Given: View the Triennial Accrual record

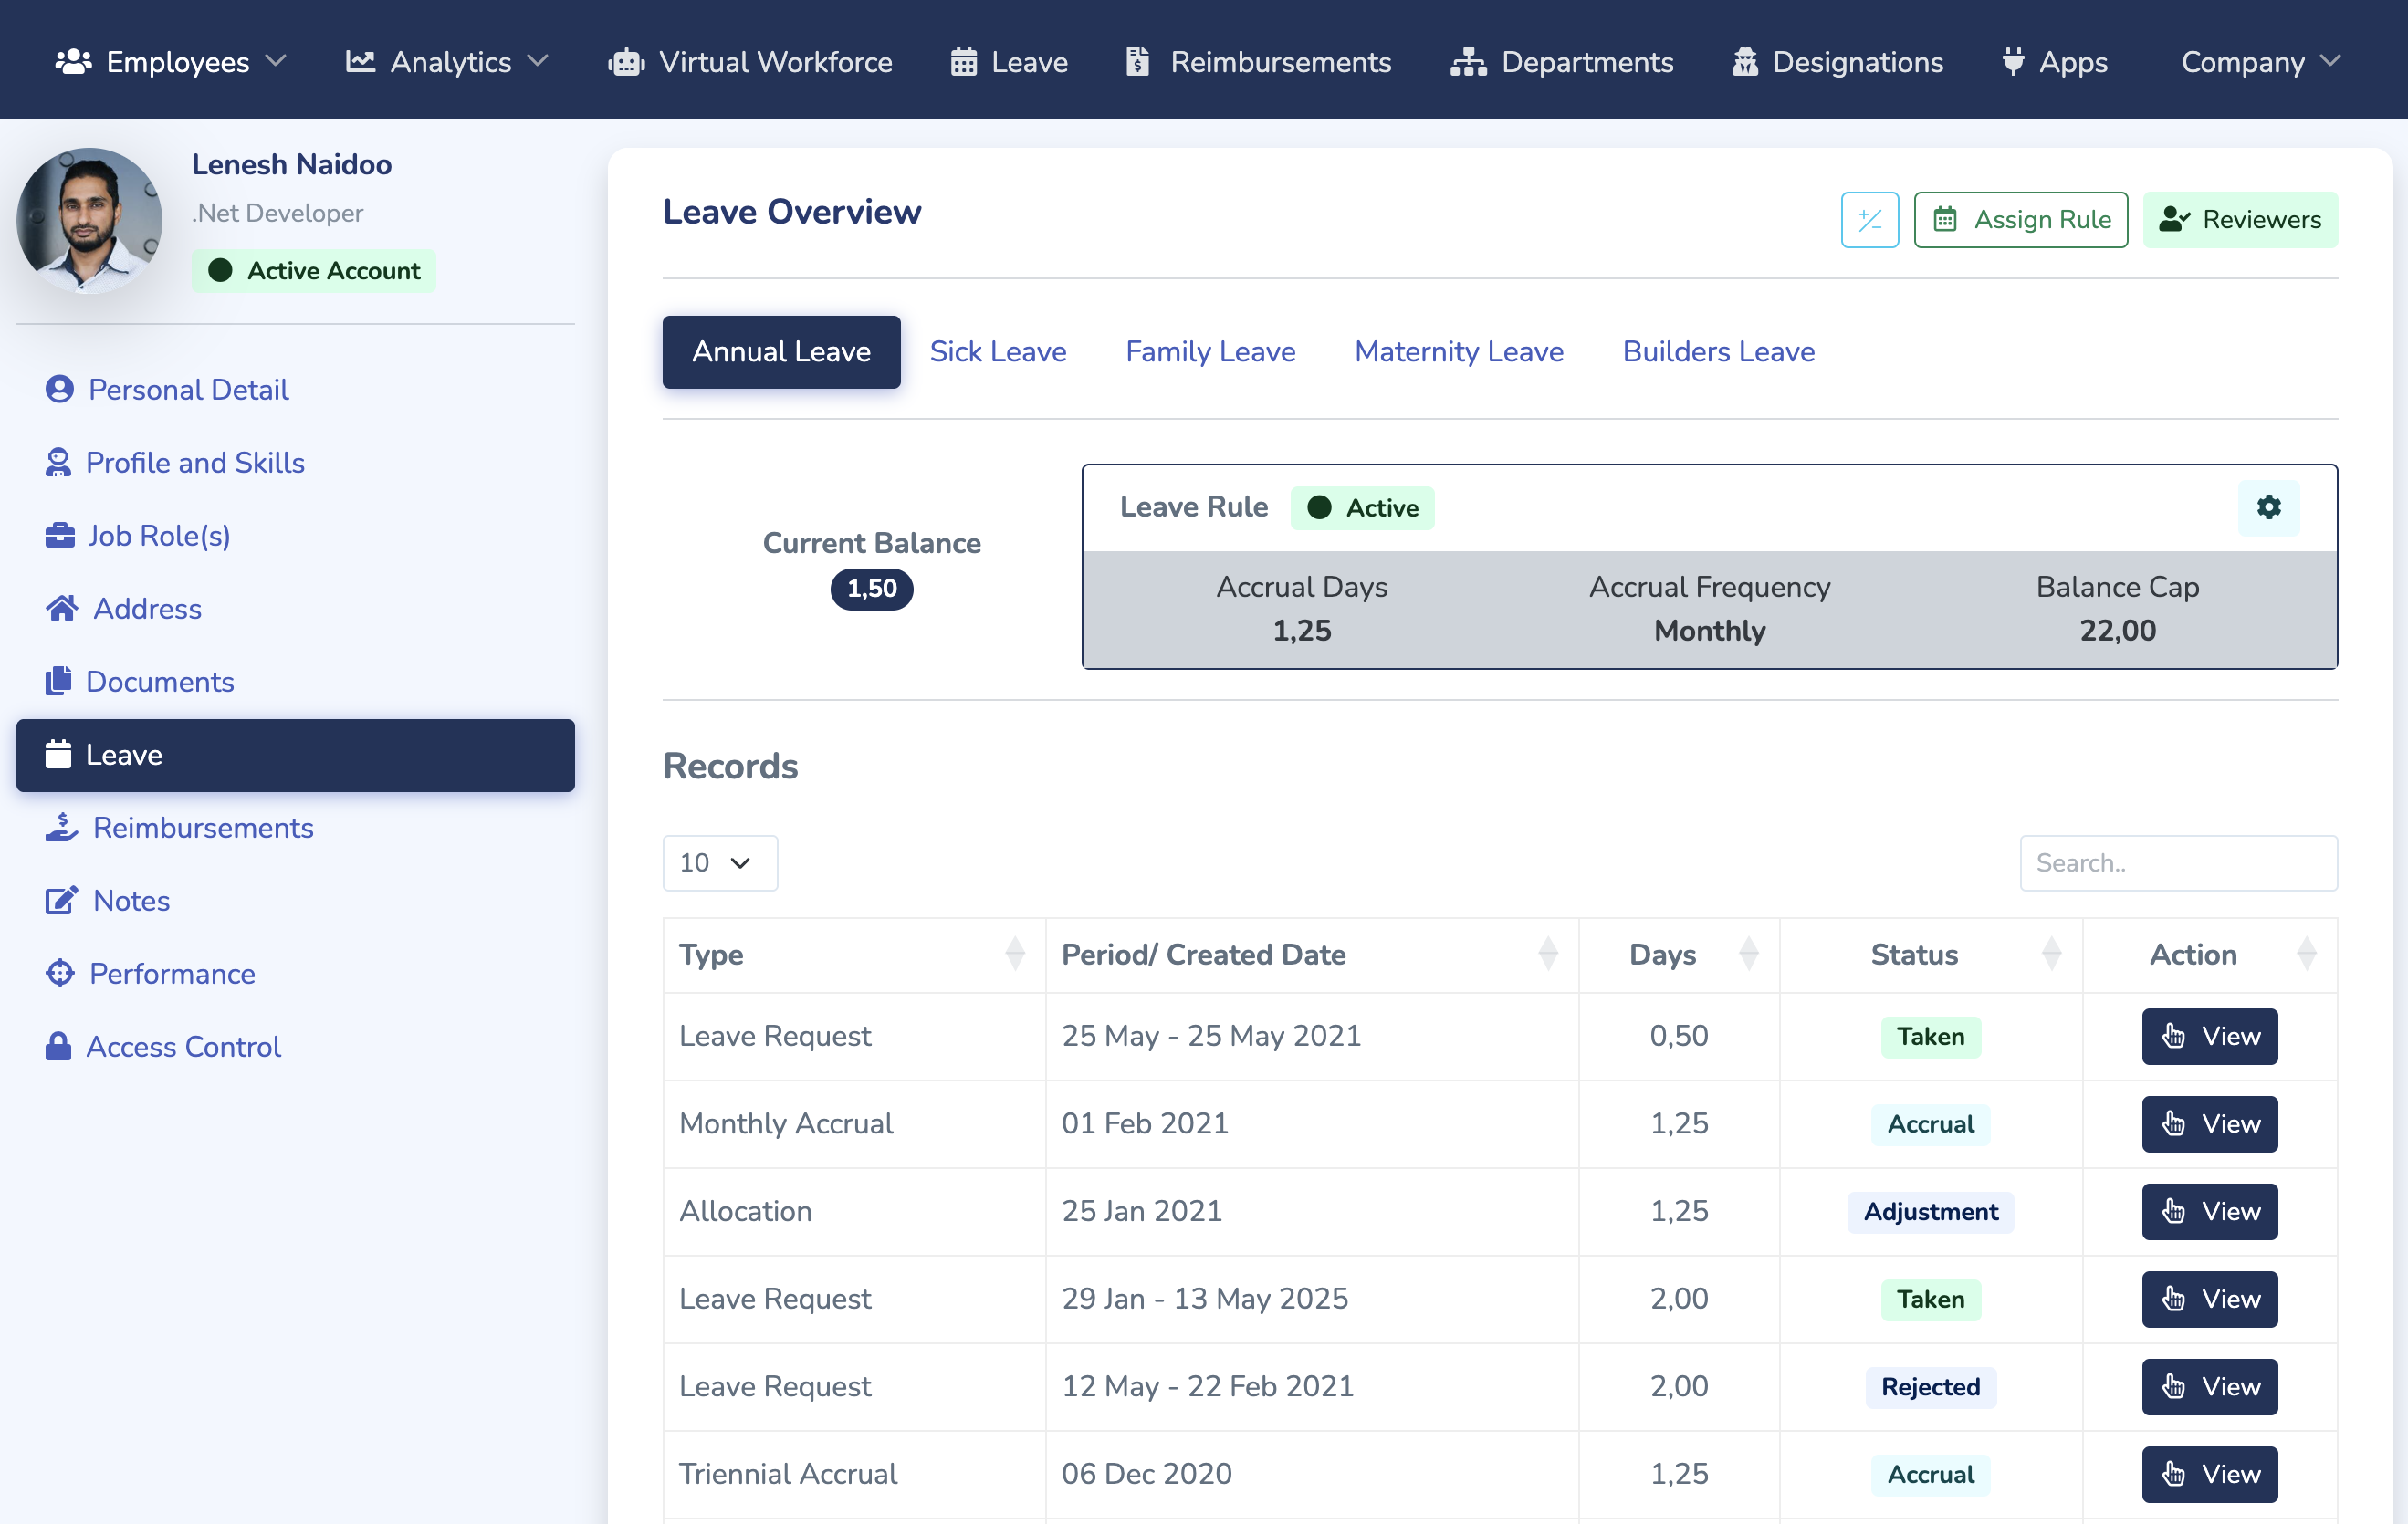Looking at the screenshot, I should click(2209, 1474).
